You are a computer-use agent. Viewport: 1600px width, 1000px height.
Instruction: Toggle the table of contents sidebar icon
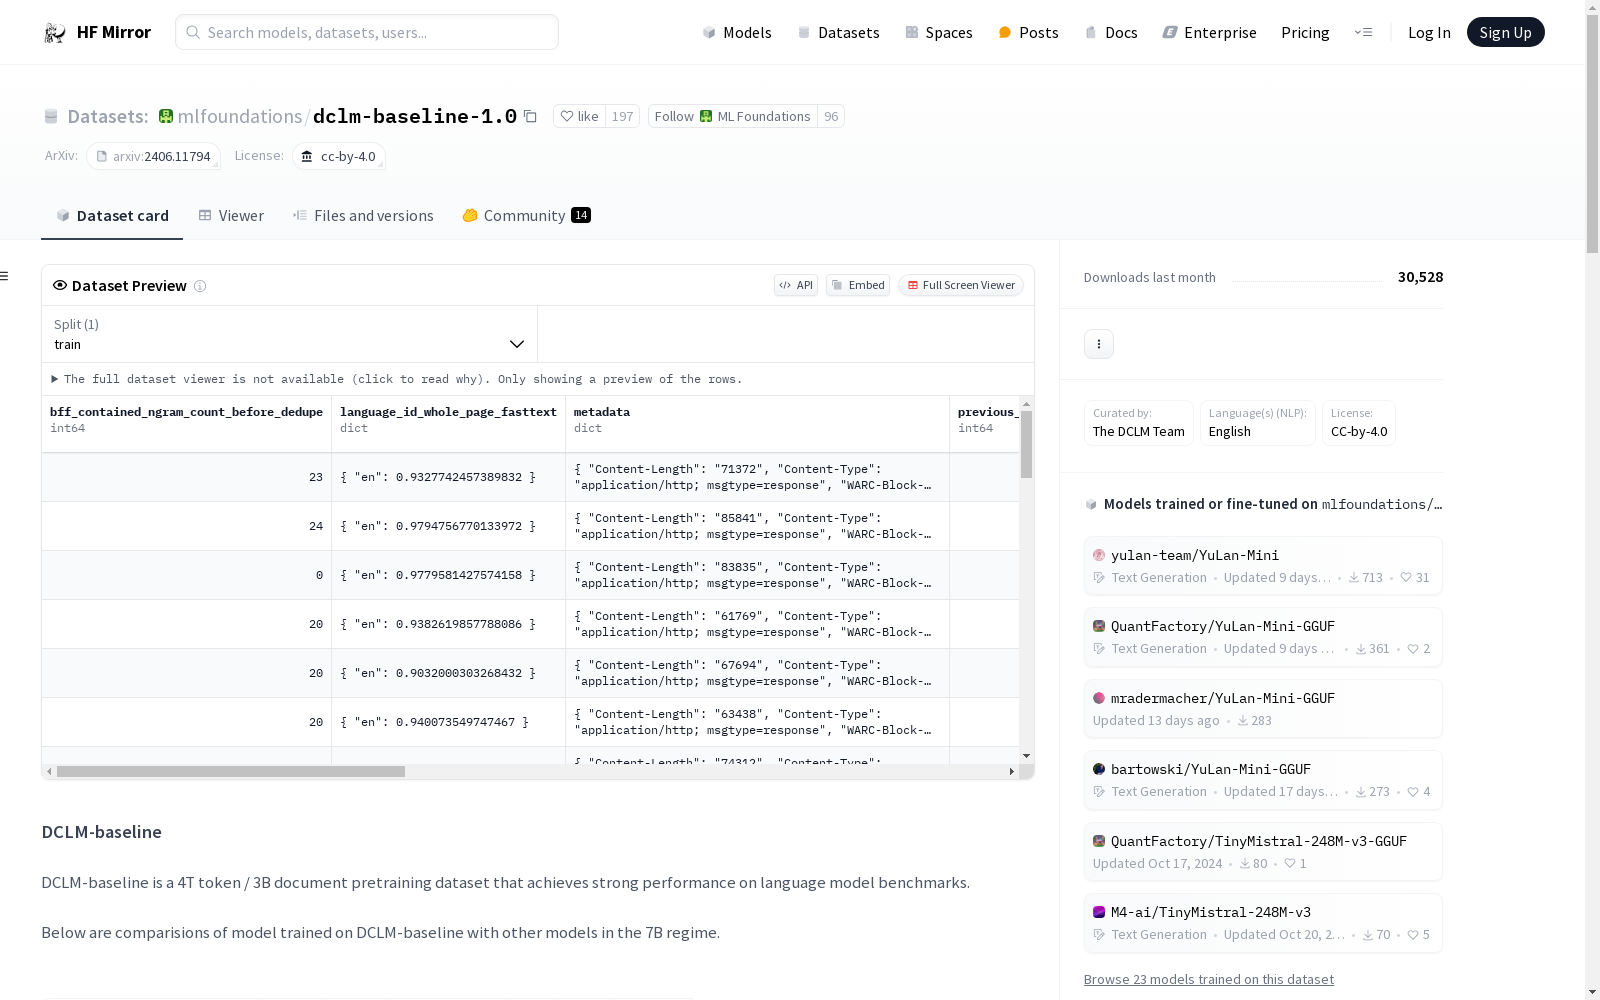coord(5,276)
